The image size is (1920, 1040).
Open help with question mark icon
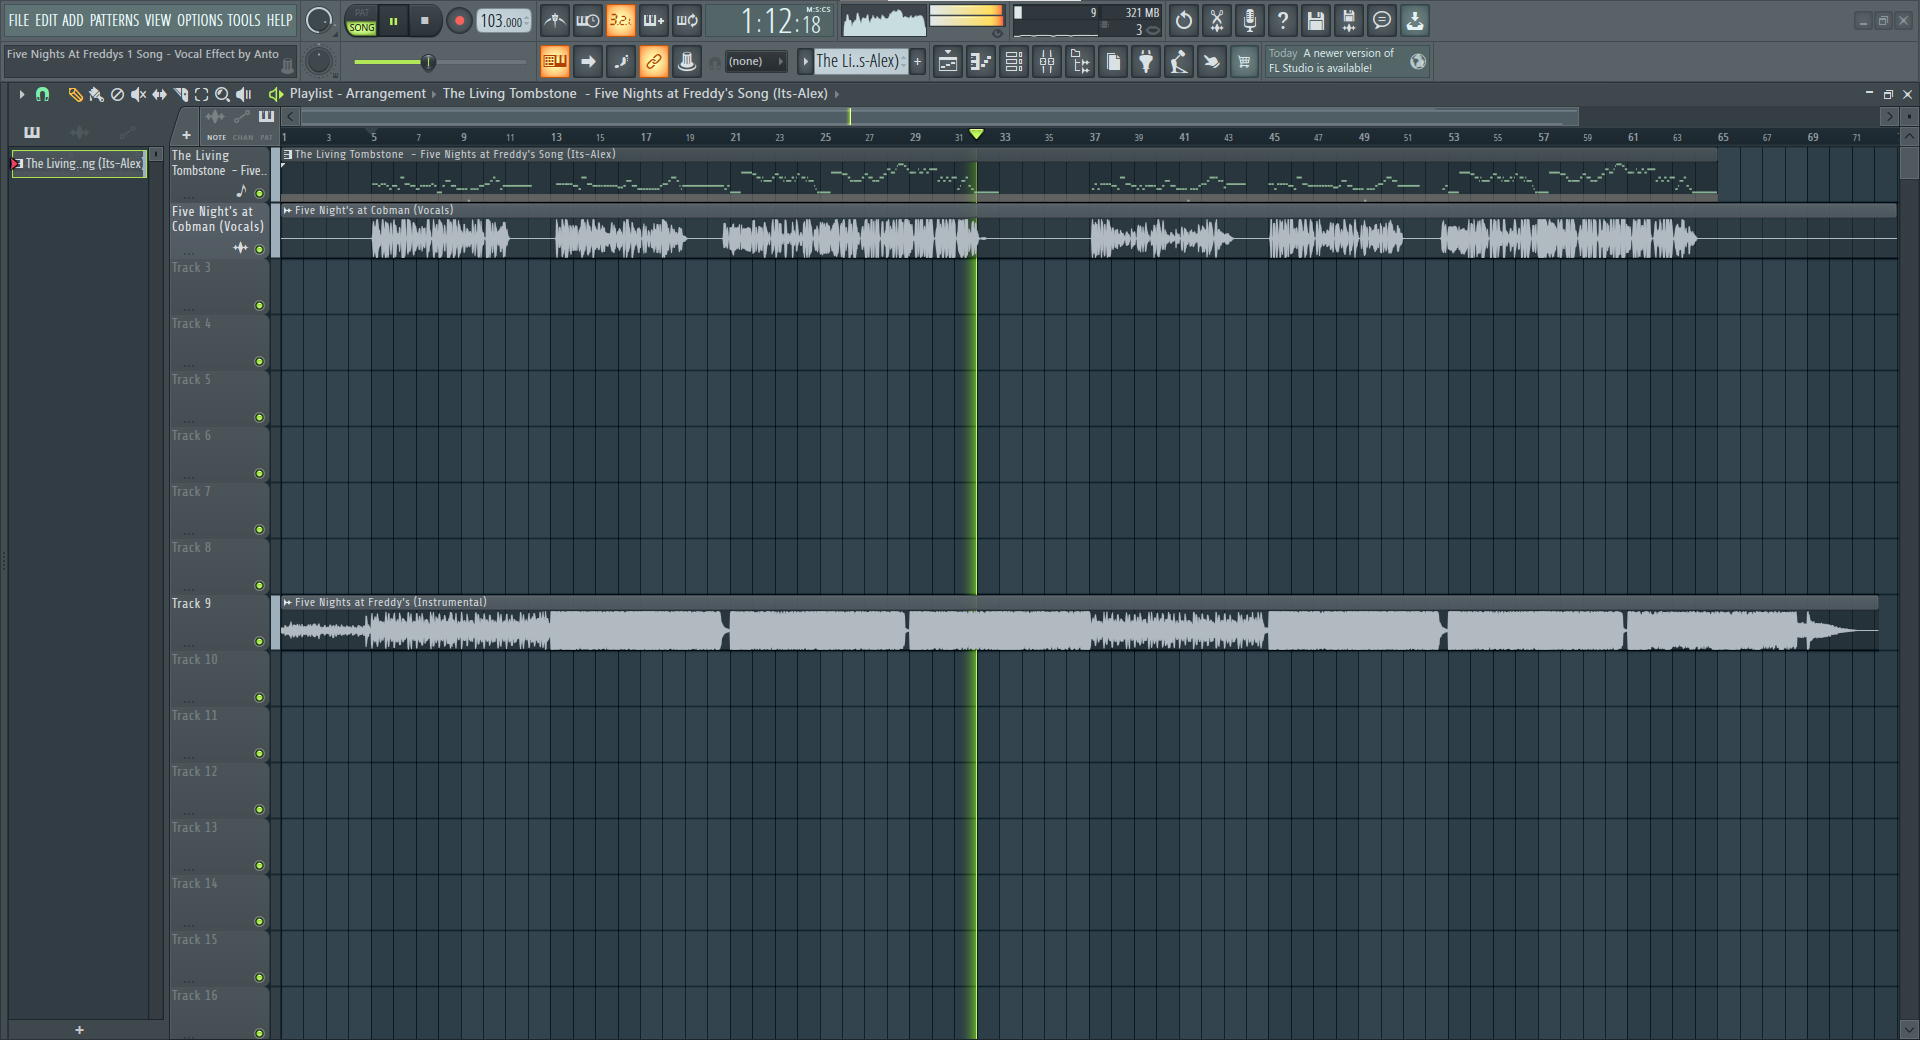click(x=1283, y=20)
